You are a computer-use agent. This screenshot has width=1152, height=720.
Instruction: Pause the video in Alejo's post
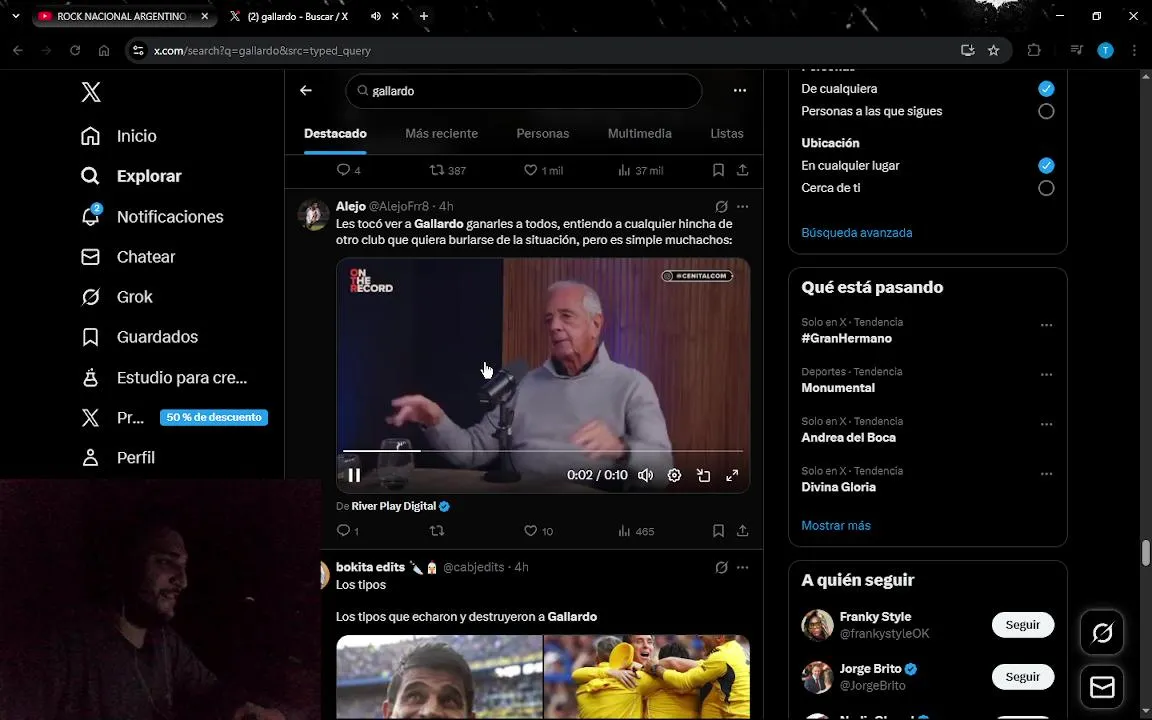[354, 475]
